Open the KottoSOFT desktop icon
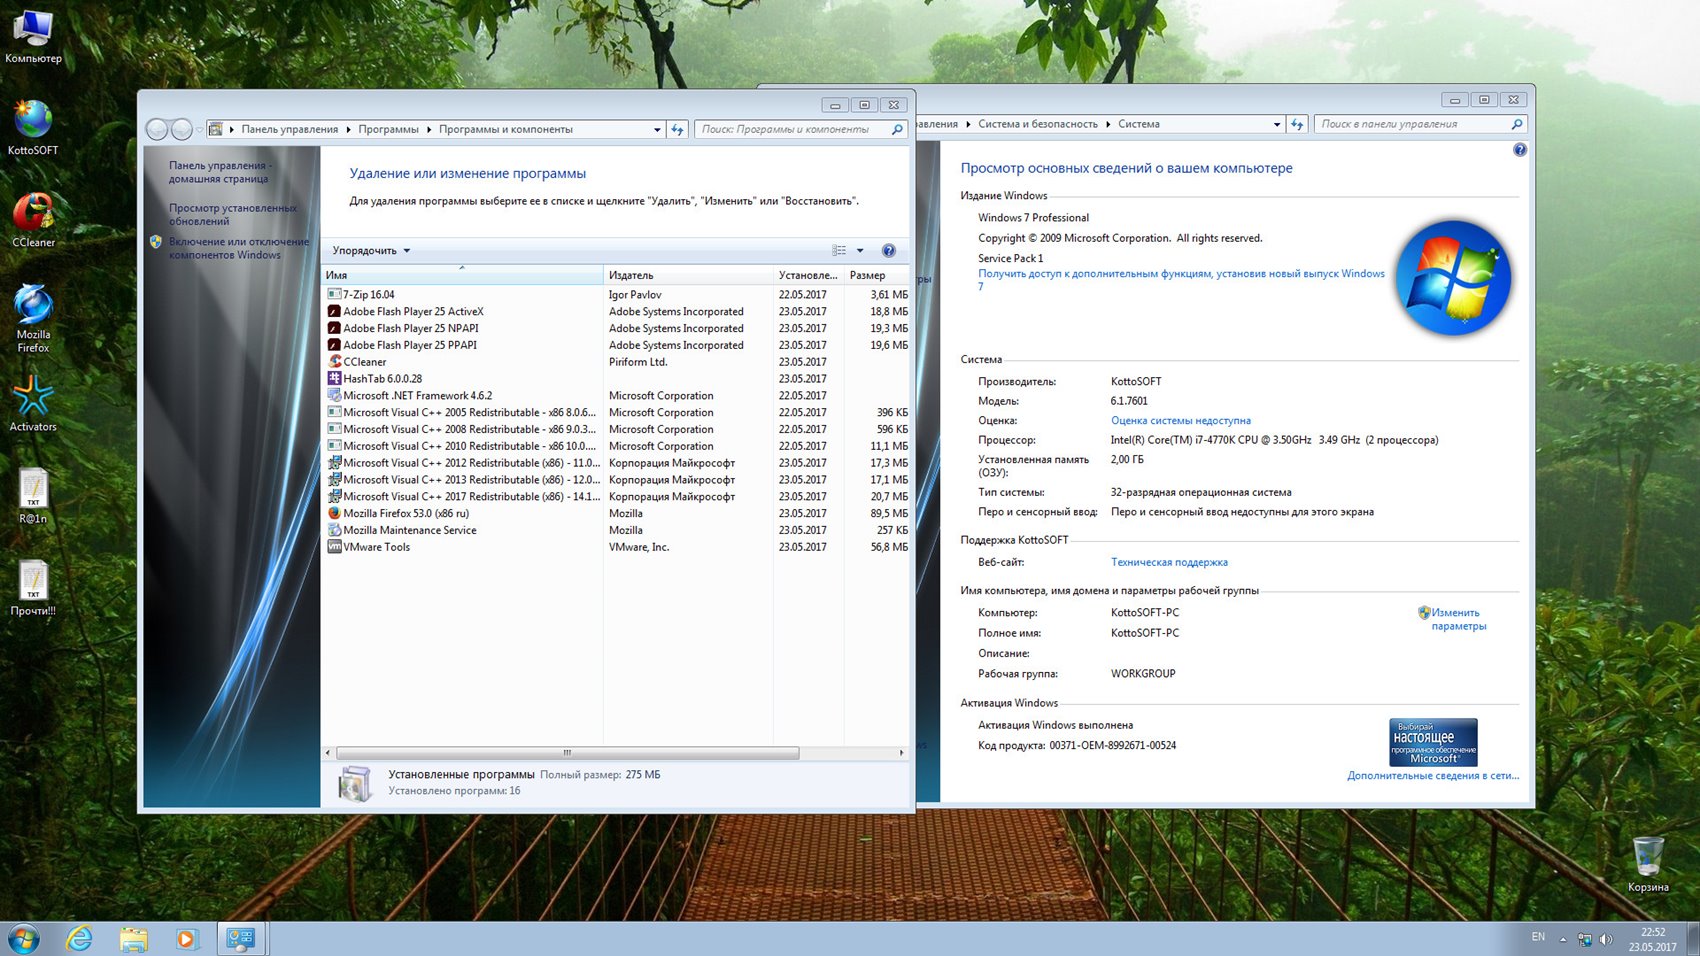This screenshot has width=1700, height=956. [x=33, y=128]
